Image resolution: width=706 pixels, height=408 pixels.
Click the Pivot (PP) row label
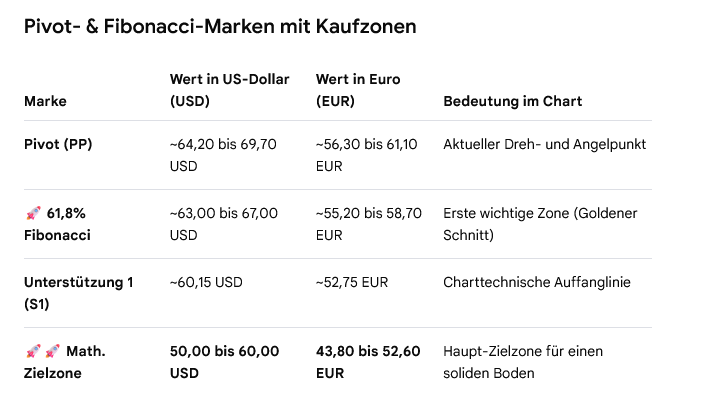click(x=58, y=144)
